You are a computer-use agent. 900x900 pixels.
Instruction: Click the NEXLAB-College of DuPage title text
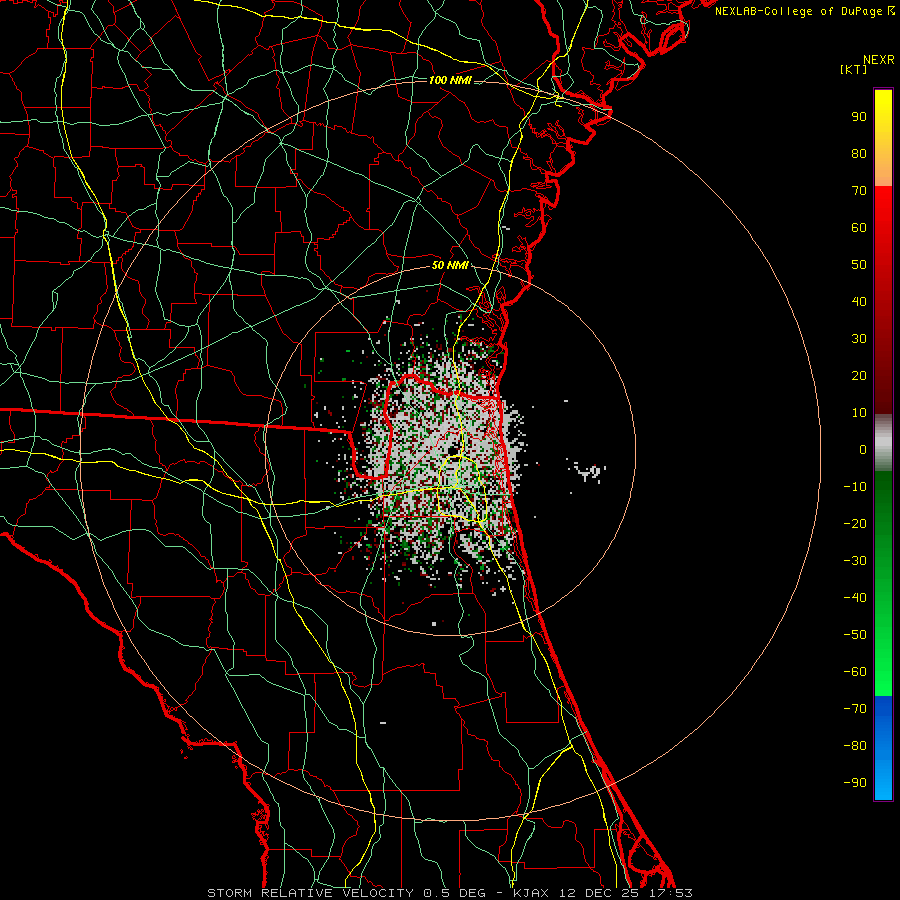coord(804,11)
